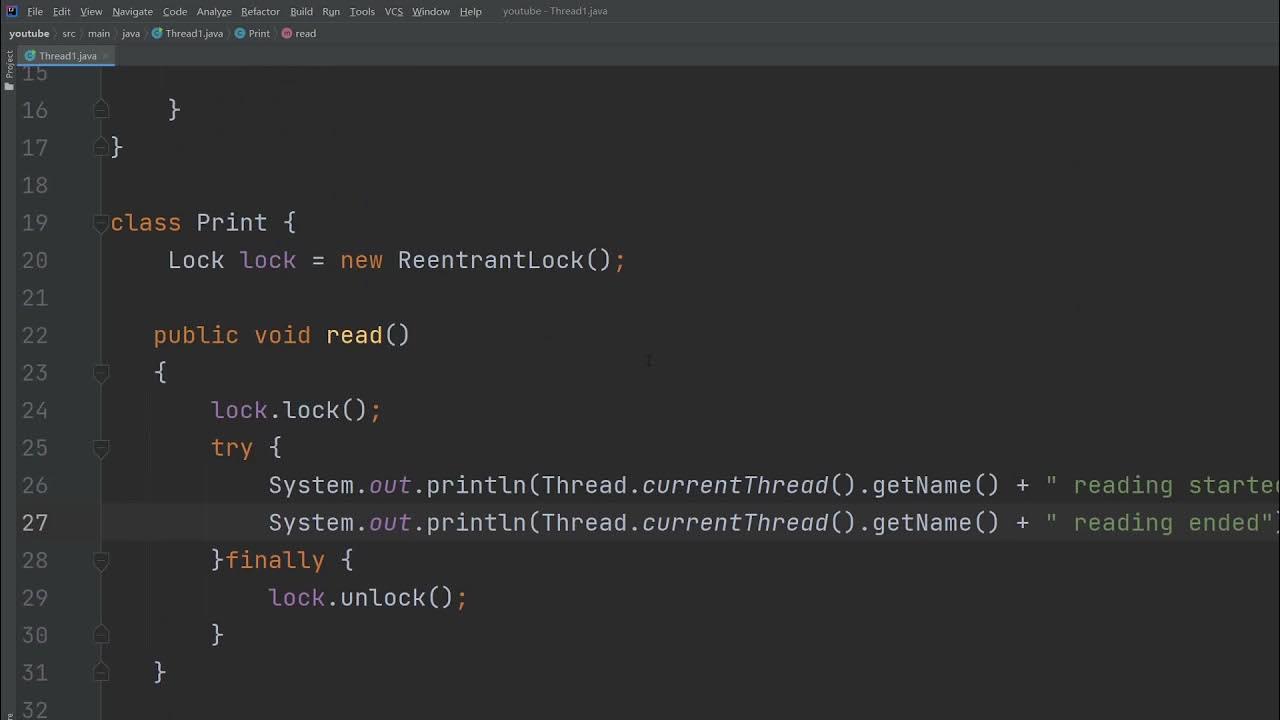Collapse fold marker at line 17
This screenshot has width=1280, height=720.
coord(101,147)
